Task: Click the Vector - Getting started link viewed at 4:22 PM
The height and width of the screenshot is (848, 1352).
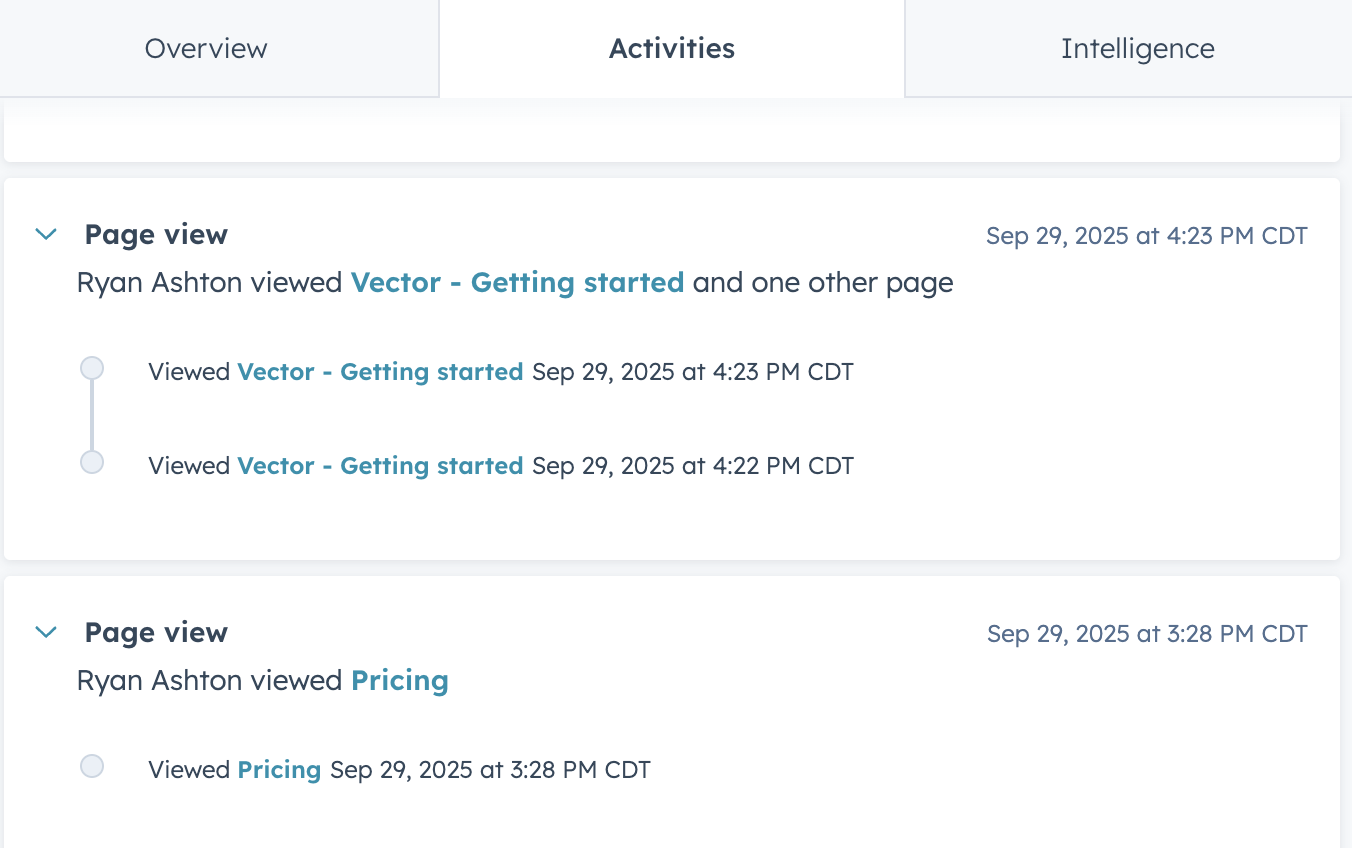Action: coord(380,466)
